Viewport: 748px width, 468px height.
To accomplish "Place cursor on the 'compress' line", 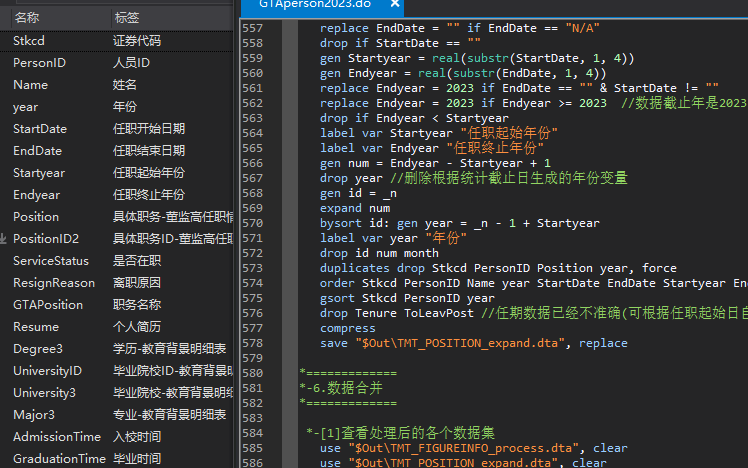I will 347,328.
